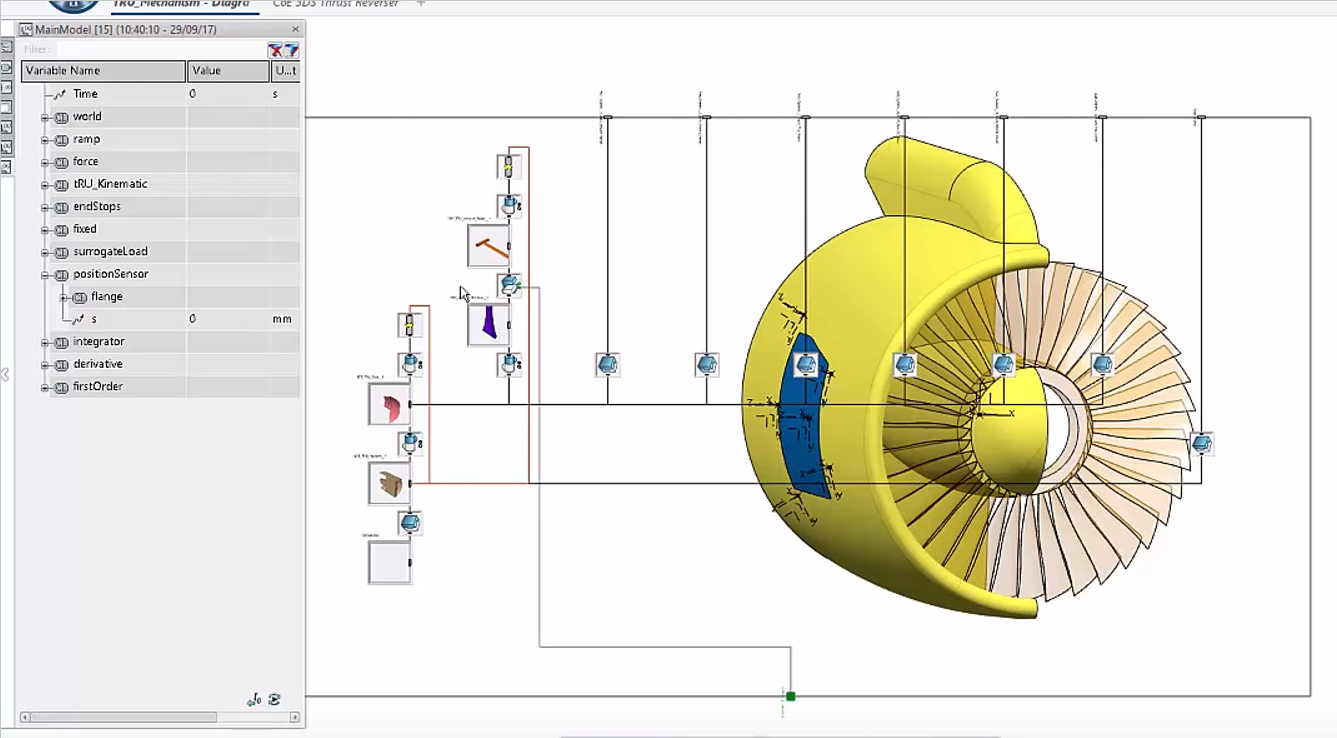
Task: Select the world row label
Action: pyautogui.click(x=87, y=117)
